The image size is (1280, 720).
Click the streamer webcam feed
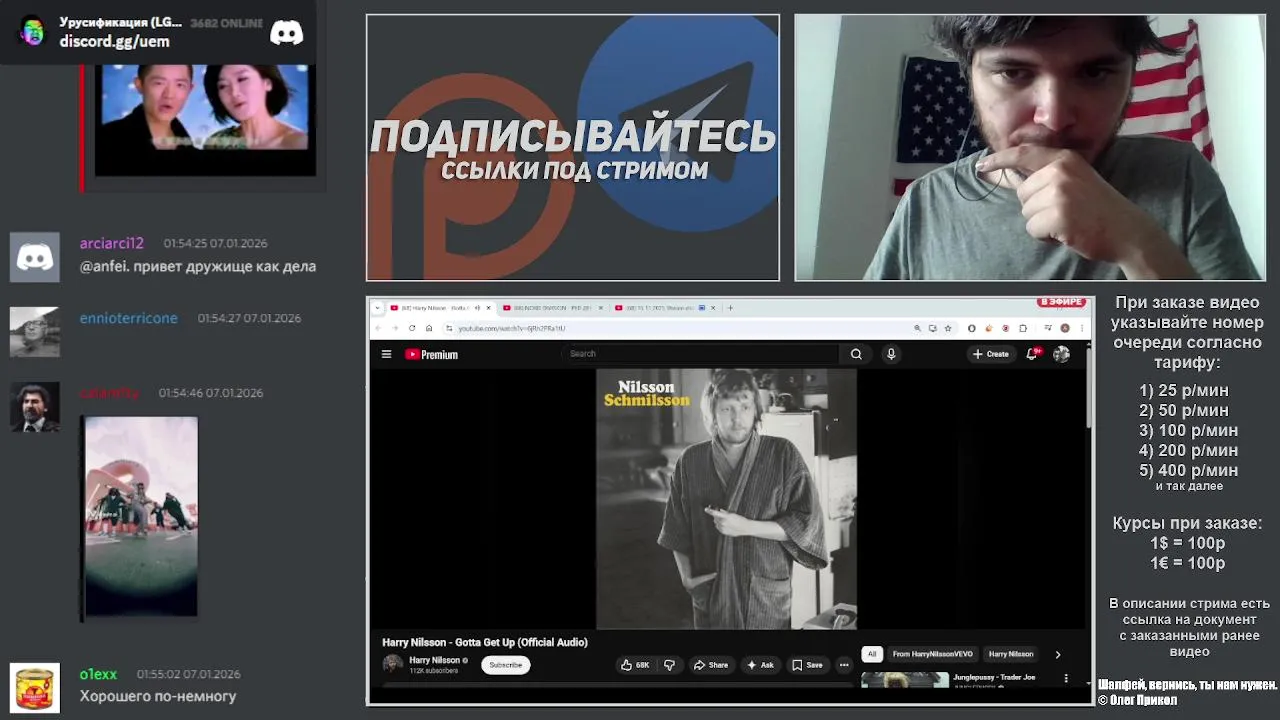tap(1030, 147)
